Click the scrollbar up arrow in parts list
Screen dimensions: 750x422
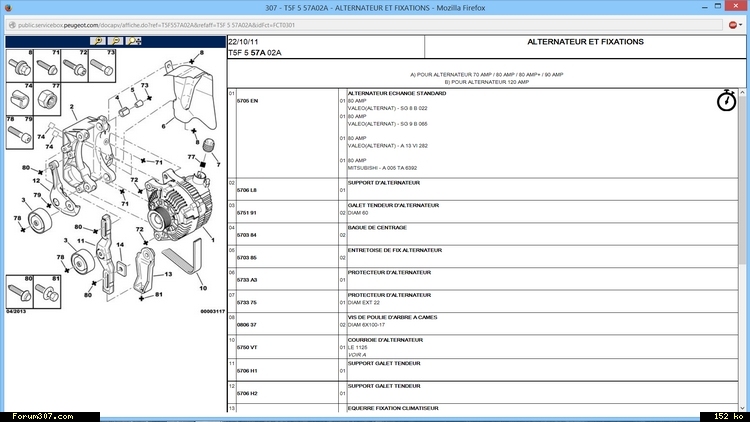[x=742, y=41]
